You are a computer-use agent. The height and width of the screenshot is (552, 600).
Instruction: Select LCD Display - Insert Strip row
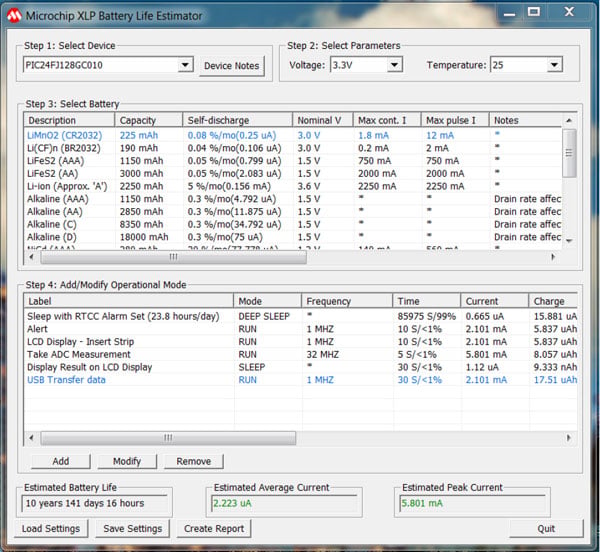coord(301,342)
